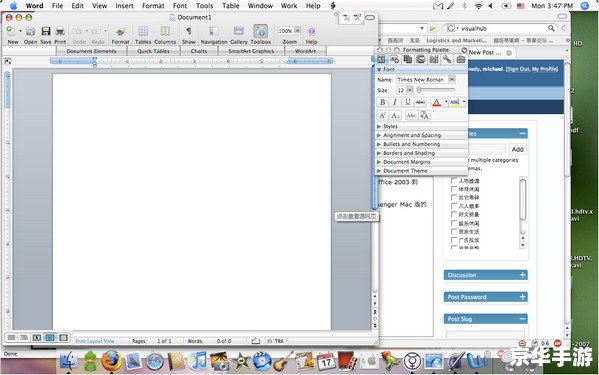Click the Add button for categories
Image resolution: width=599 pixels, height=375 pixels.
pos(518,149)
